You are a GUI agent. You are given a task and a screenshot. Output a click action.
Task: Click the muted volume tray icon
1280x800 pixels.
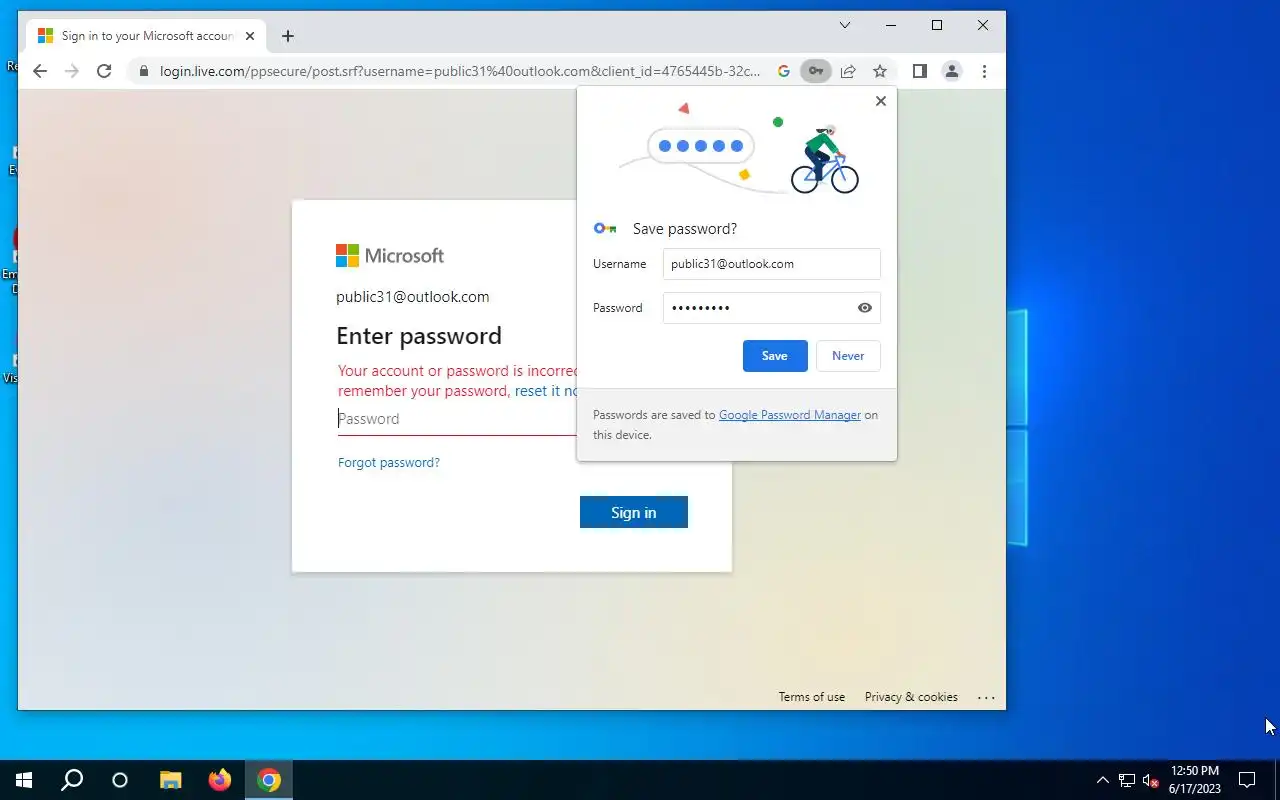[1151, 780]
